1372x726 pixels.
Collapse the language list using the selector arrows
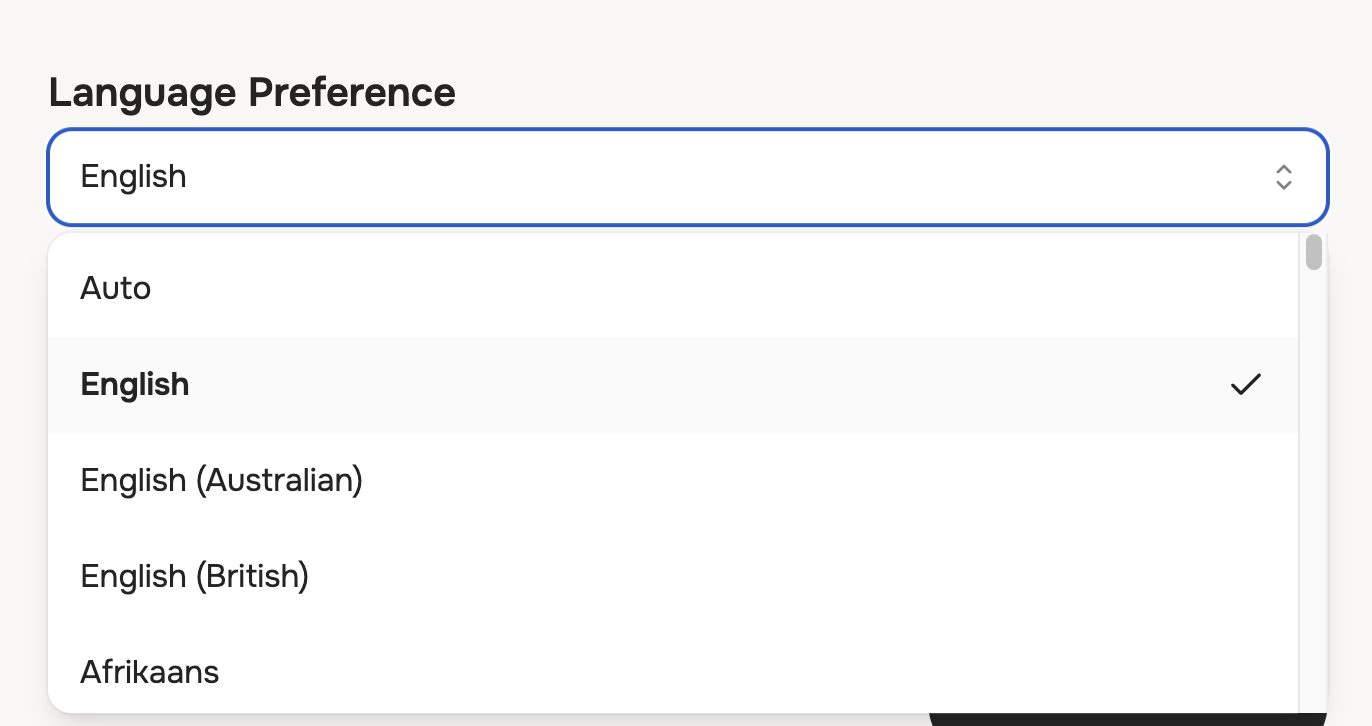click(1283, 177)
